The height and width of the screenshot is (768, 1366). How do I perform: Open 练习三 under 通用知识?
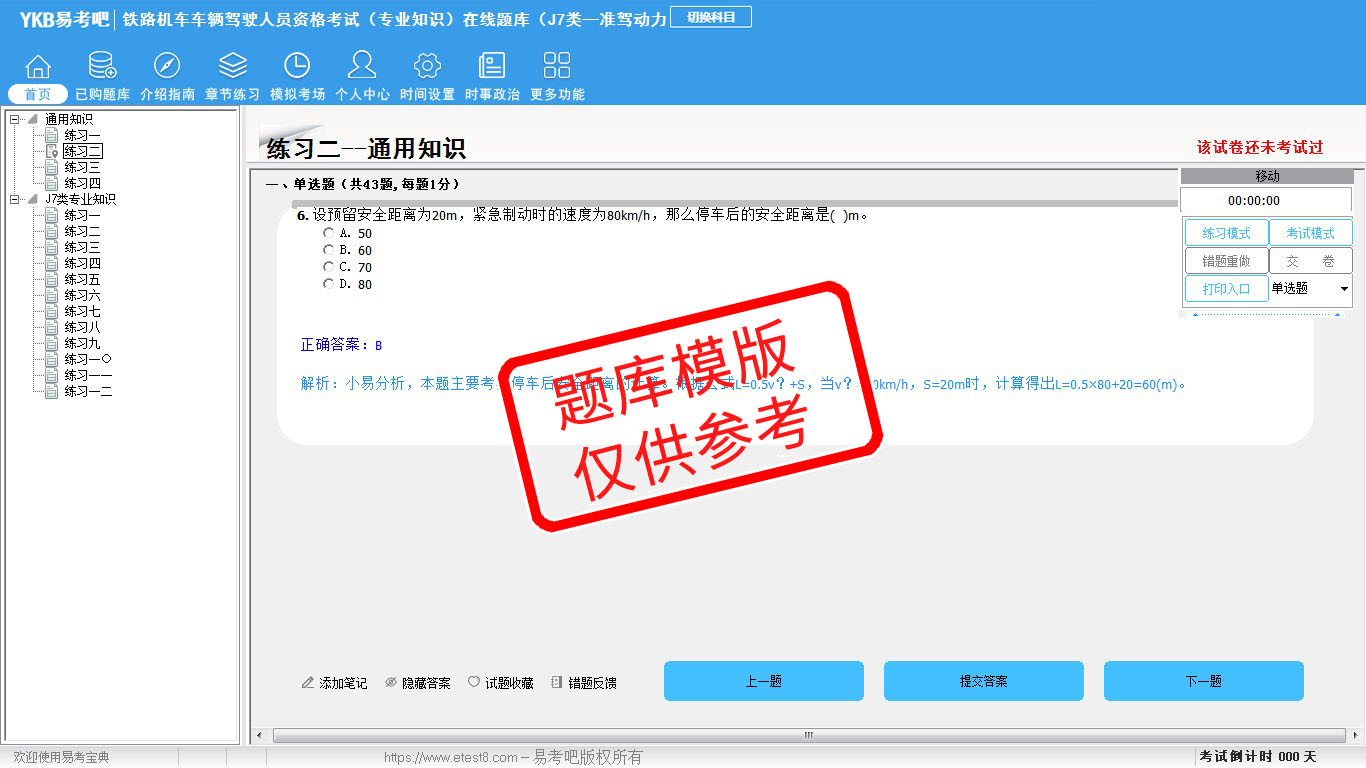pos(82,167)
